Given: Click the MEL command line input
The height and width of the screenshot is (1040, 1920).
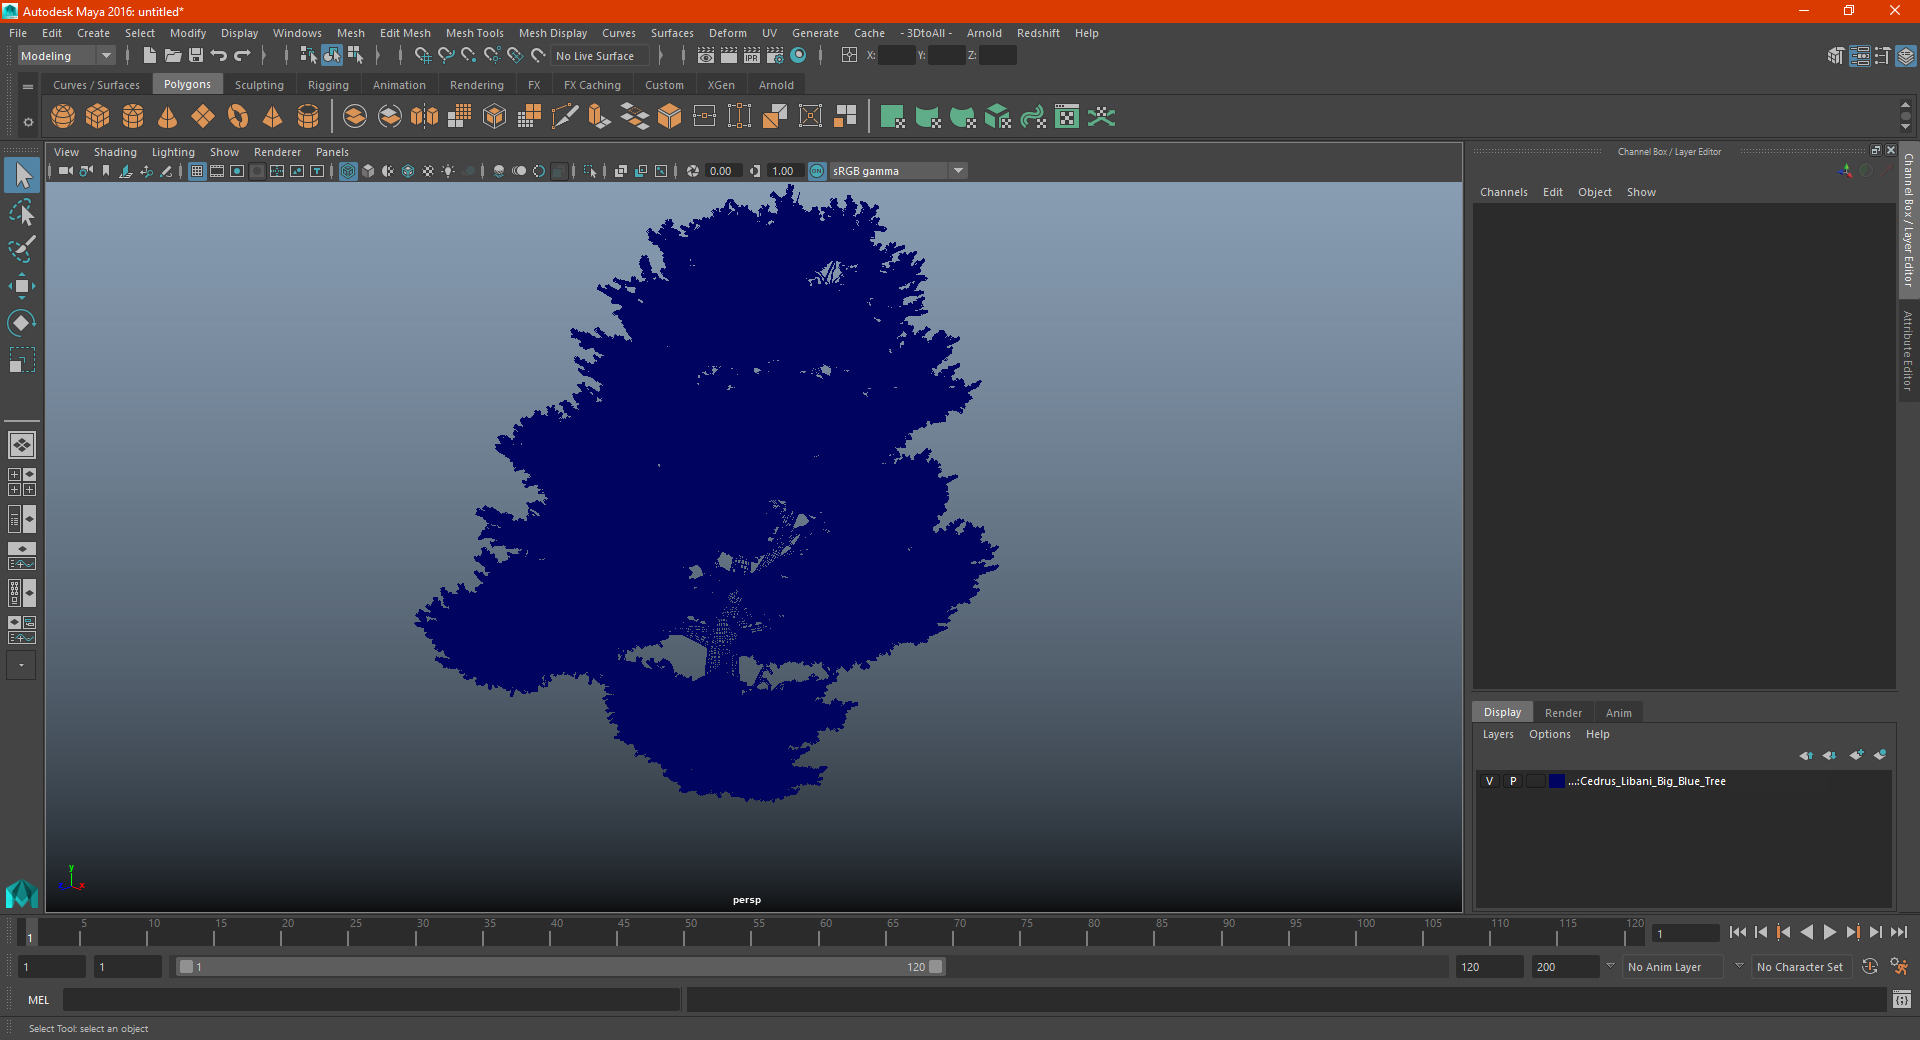Looking at the screenshot, I should tap(372, 999).
